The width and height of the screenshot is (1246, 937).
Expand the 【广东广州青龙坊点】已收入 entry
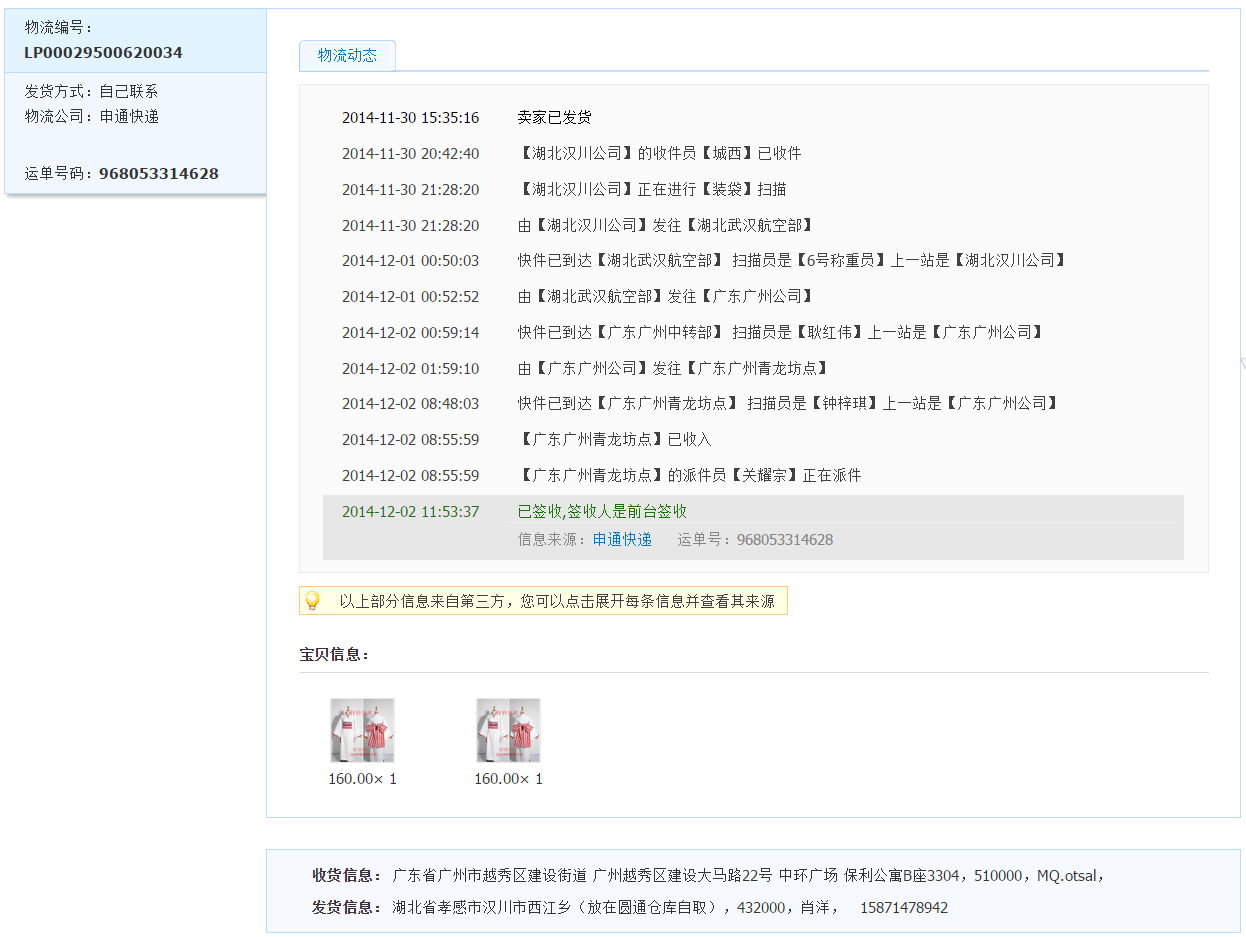(x=615, y=440)
